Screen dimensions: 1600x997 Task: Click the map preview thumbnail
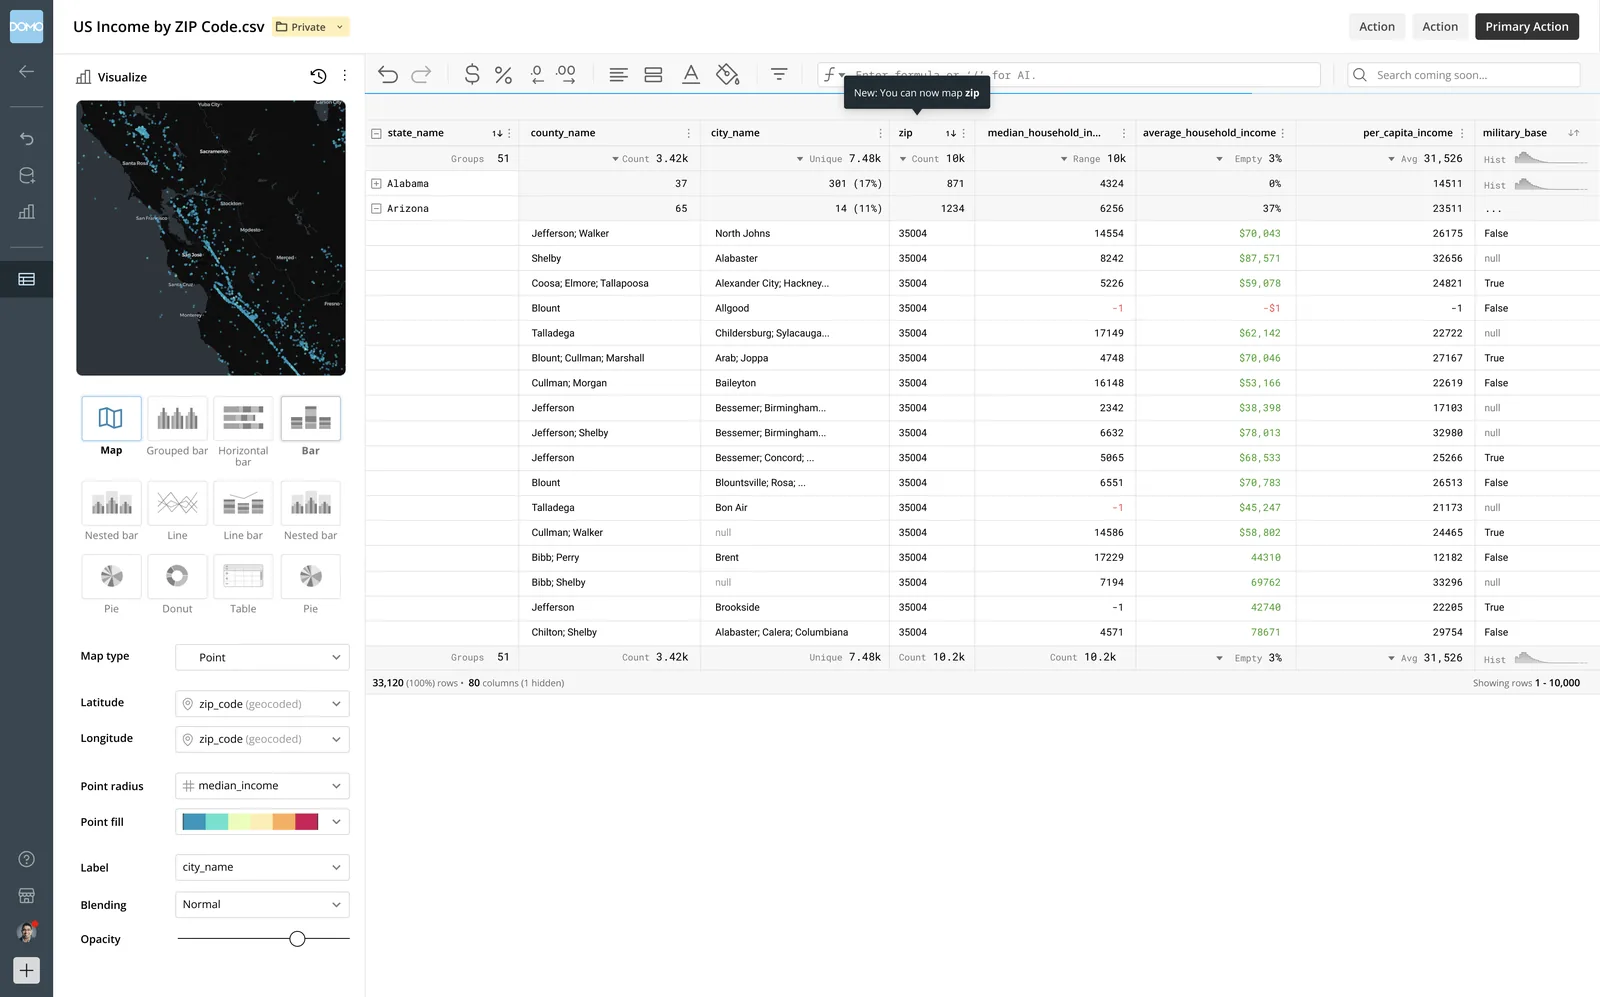[x=211, y=238]
